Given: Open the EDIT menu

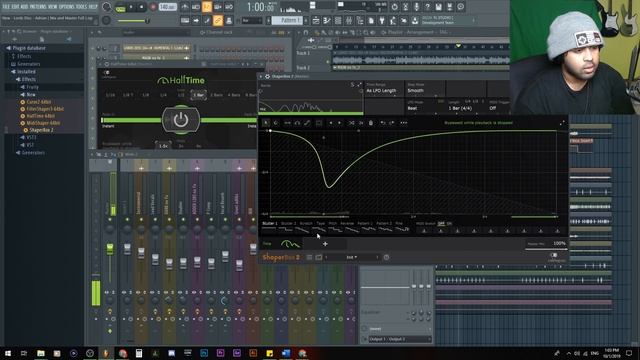Looking at the screenshot, I should coord(16,7).
